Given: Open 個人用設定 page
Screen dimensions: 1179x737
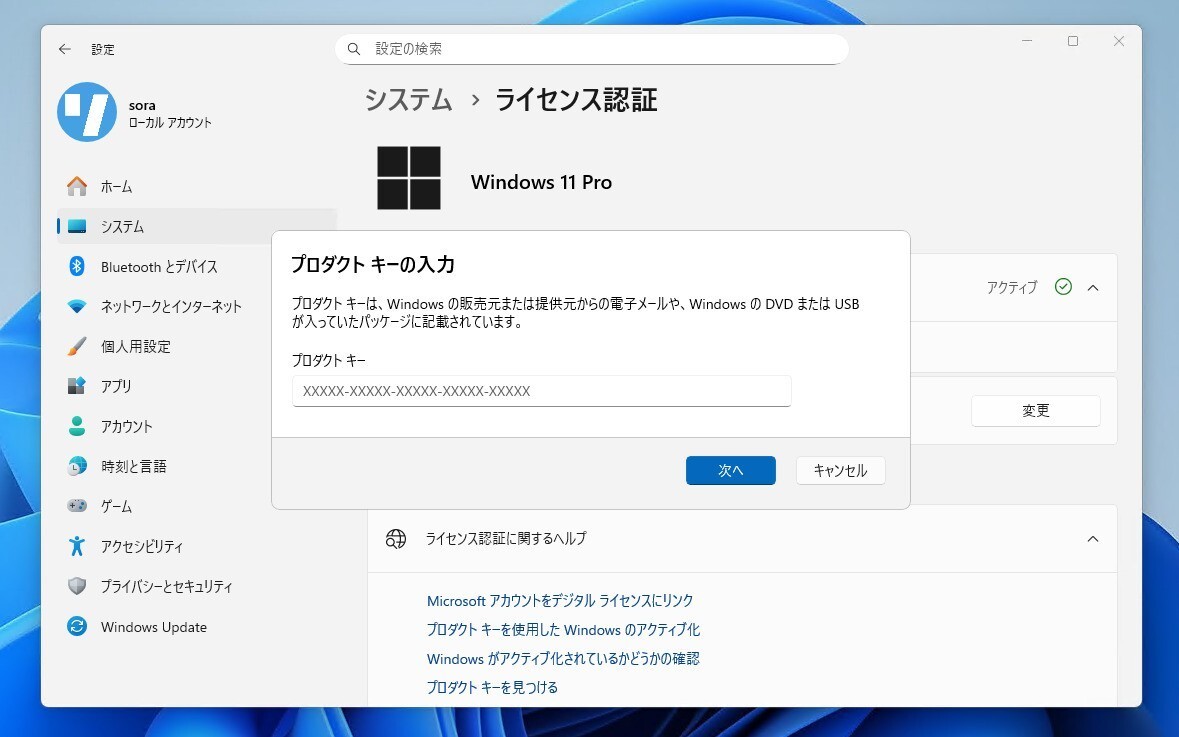Looking at the screenshot, I should tap(197, 346).
